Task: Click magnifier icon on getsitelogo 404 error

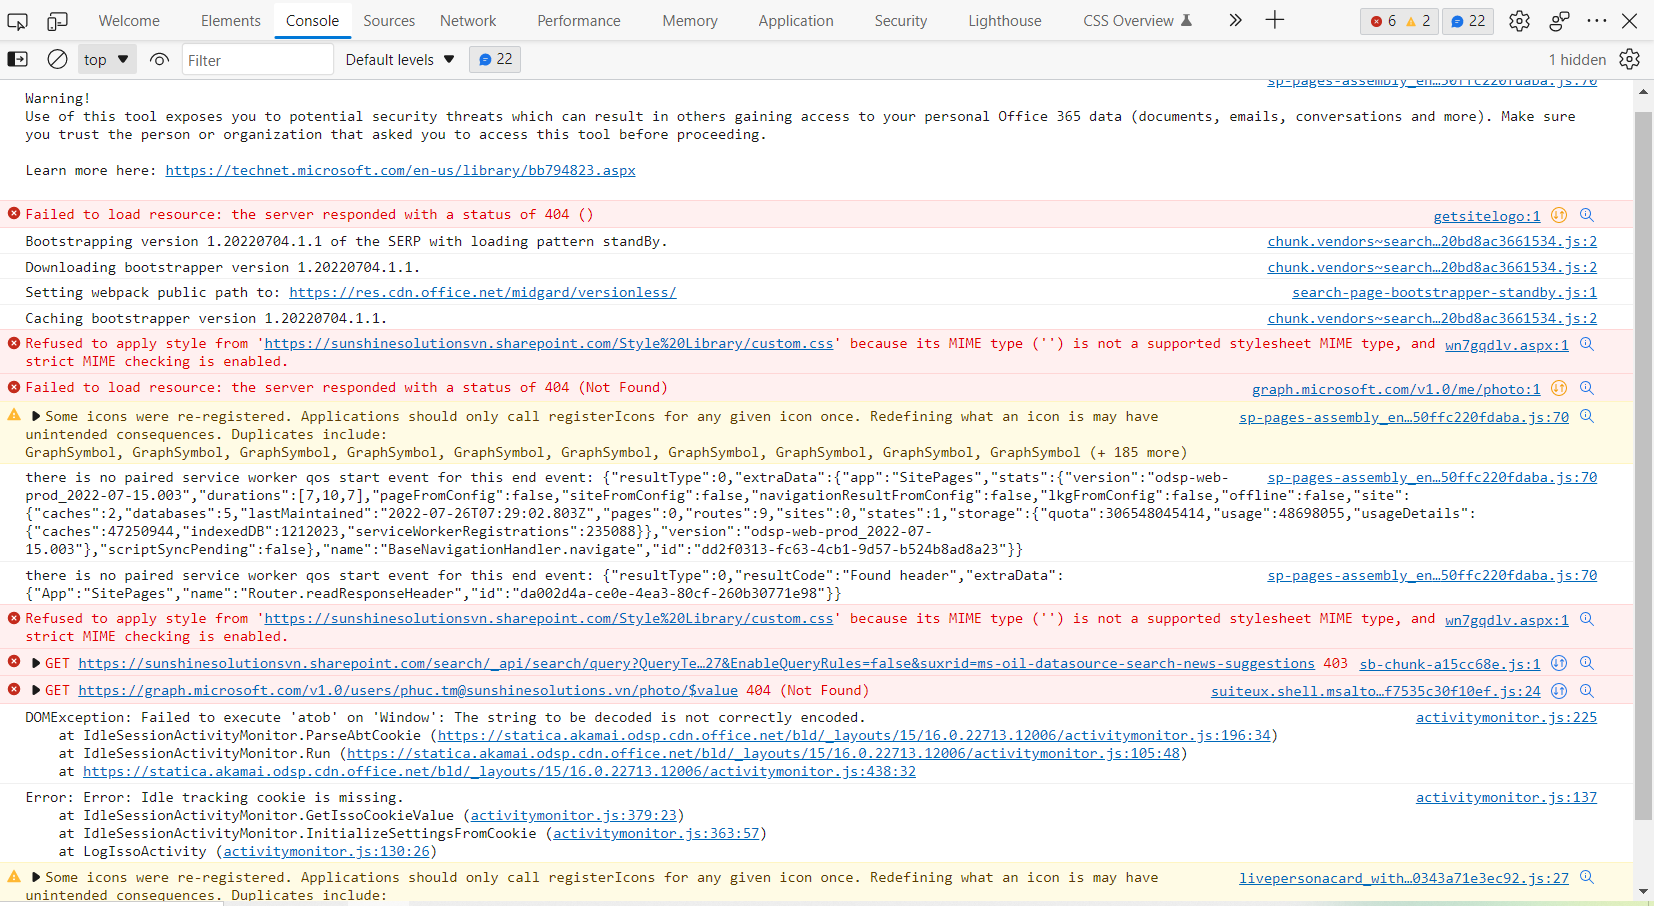Action: [x=1587, y=214]
